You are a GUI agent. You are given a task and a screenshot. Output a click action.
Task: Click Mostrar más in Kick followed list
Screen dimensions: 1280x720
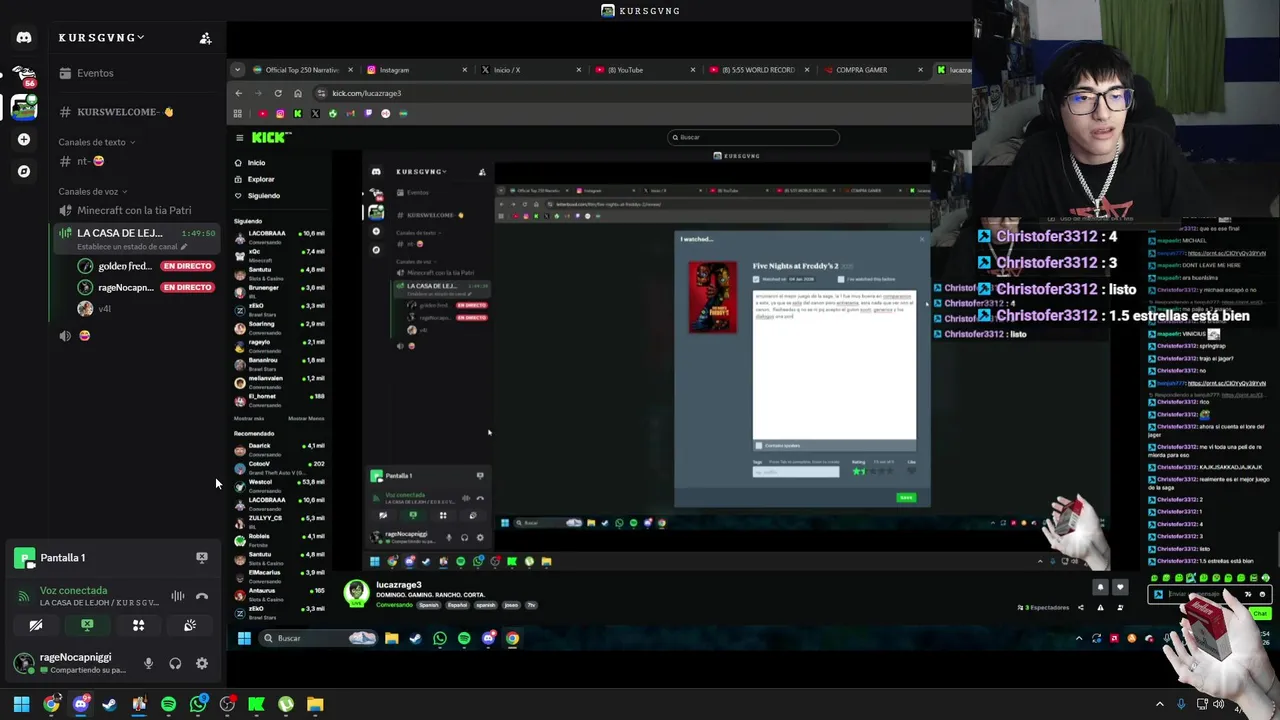249,418
